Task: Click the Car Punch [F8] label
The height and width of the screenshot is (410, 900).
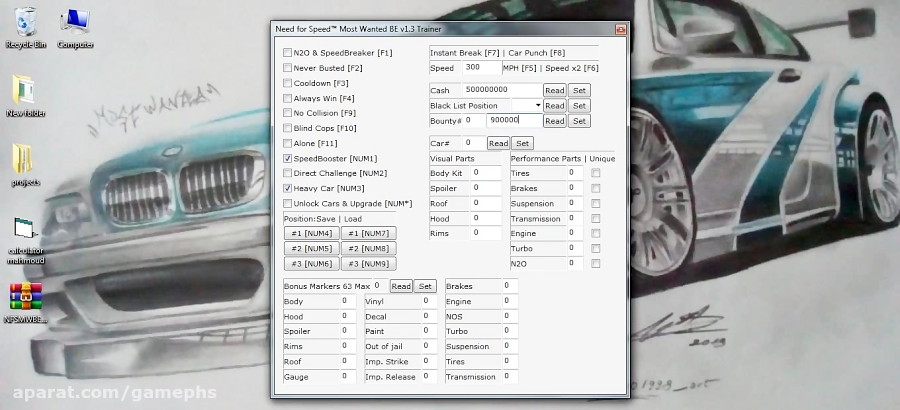Action: click(537, 53)
